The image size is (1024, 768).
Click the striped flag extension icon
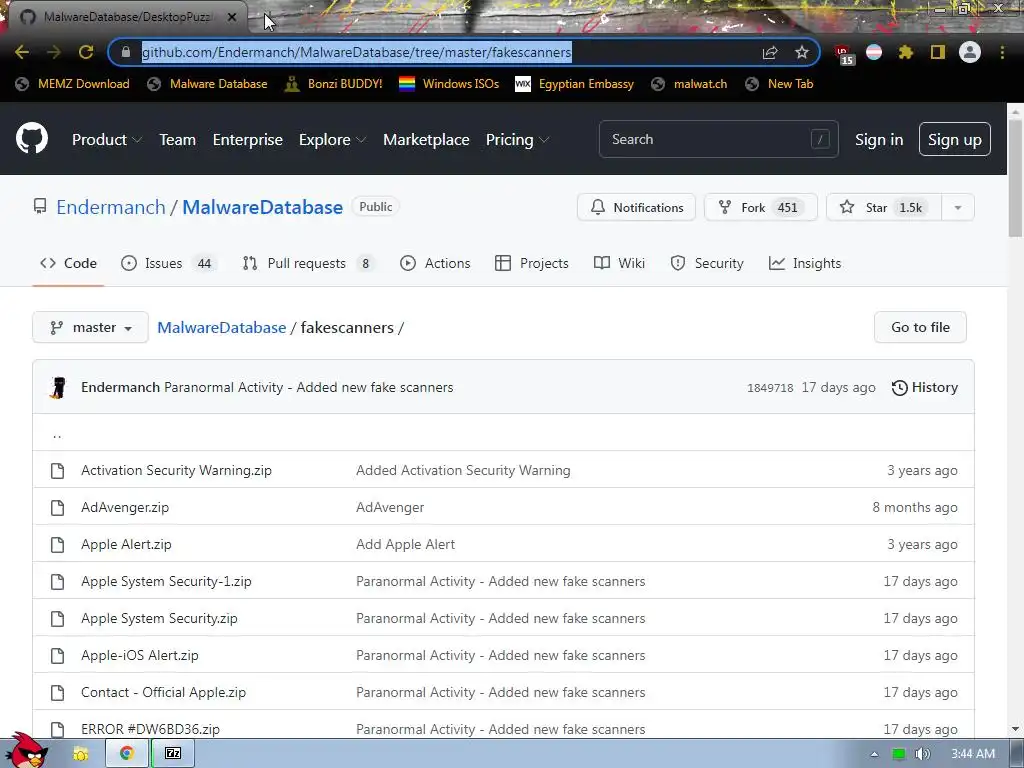point(874,52)
